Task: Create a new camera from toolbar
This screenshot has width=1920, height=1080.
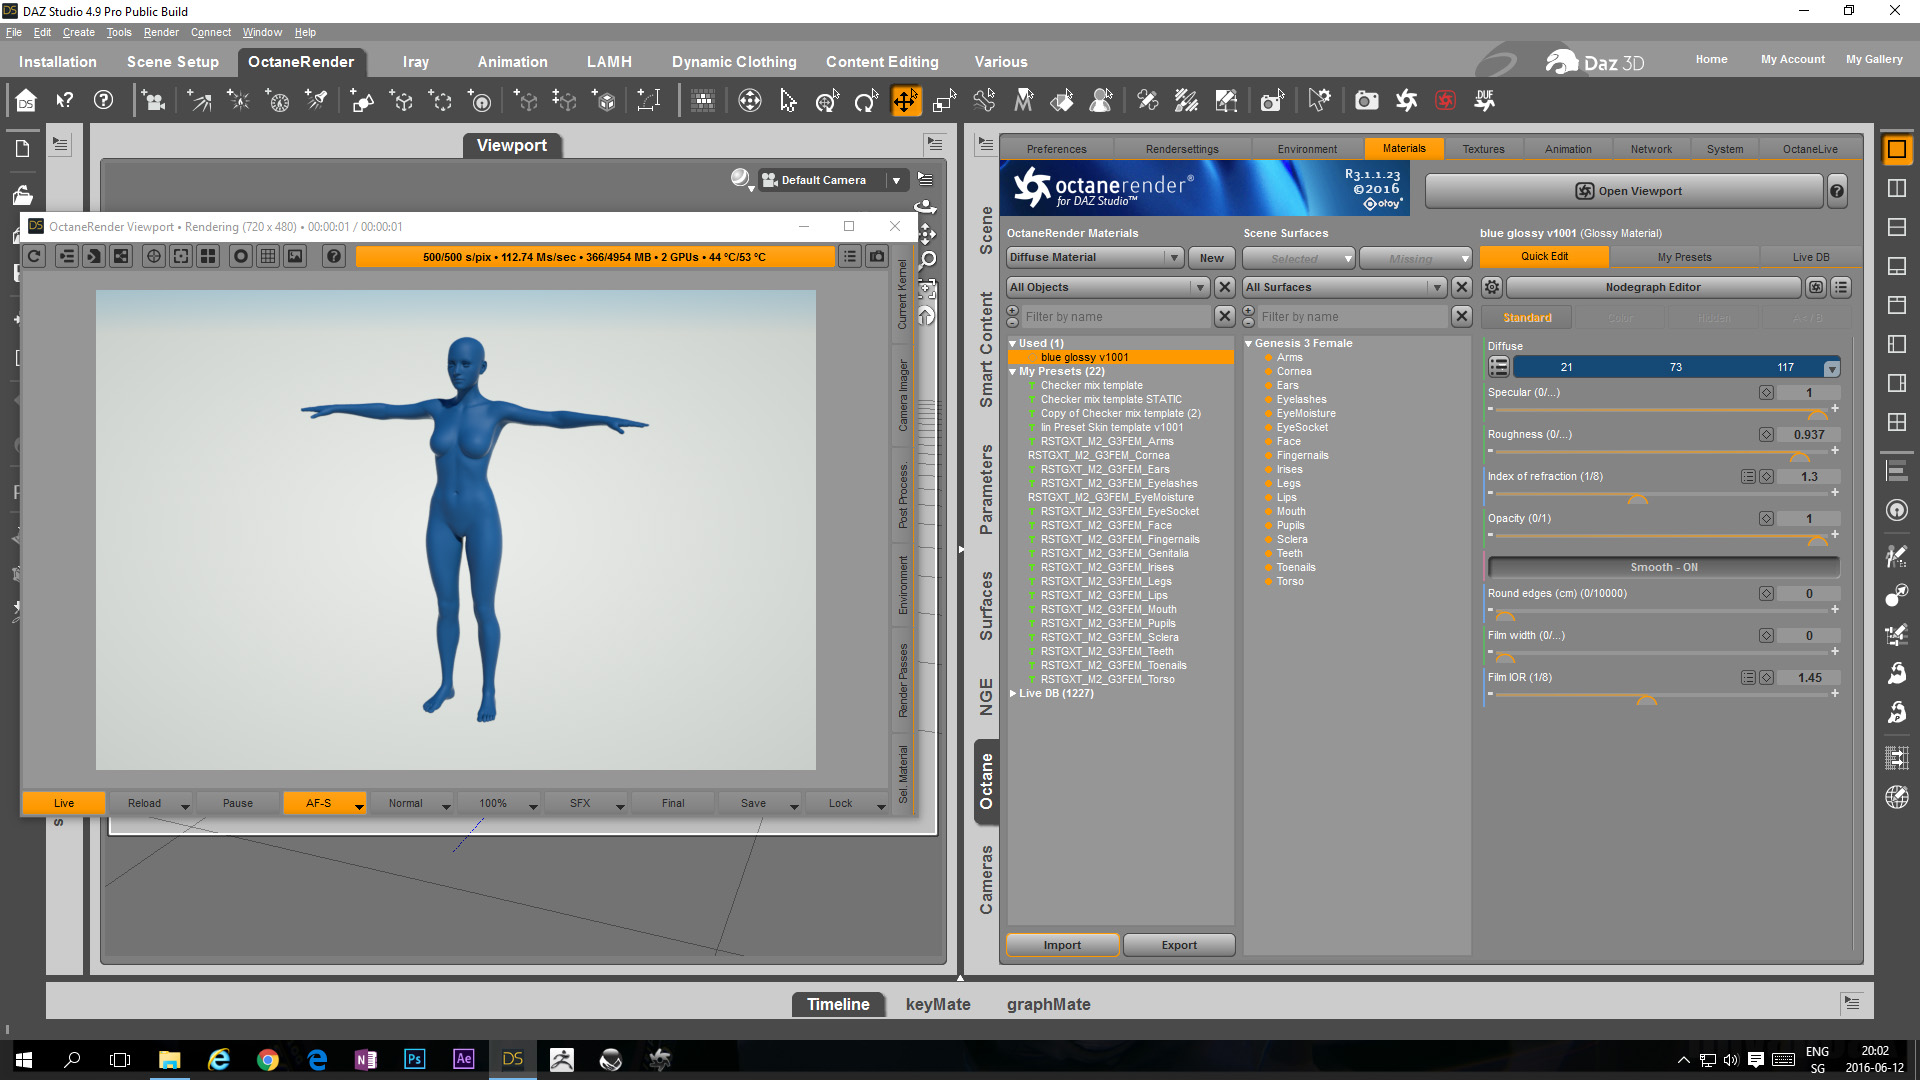Action: pos(154,100)
